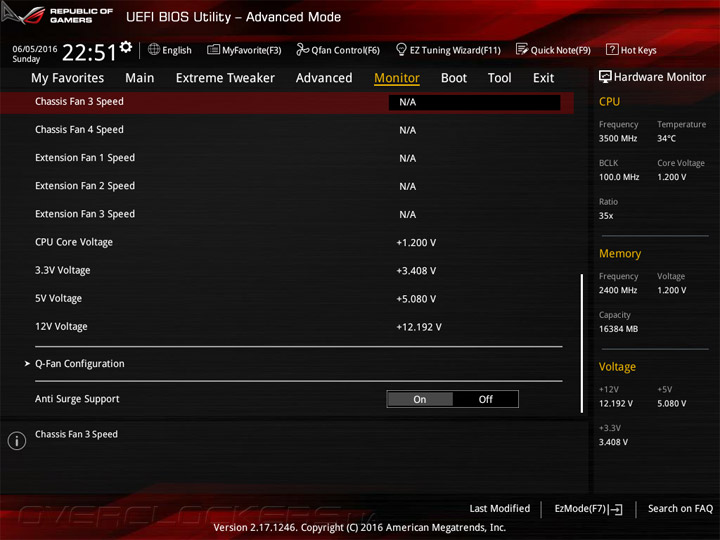The height and width of the screenshot is (540, 720).
Task: Select Chassis Fan 3 Speed N/A field
Action: [x=474, y=102]
